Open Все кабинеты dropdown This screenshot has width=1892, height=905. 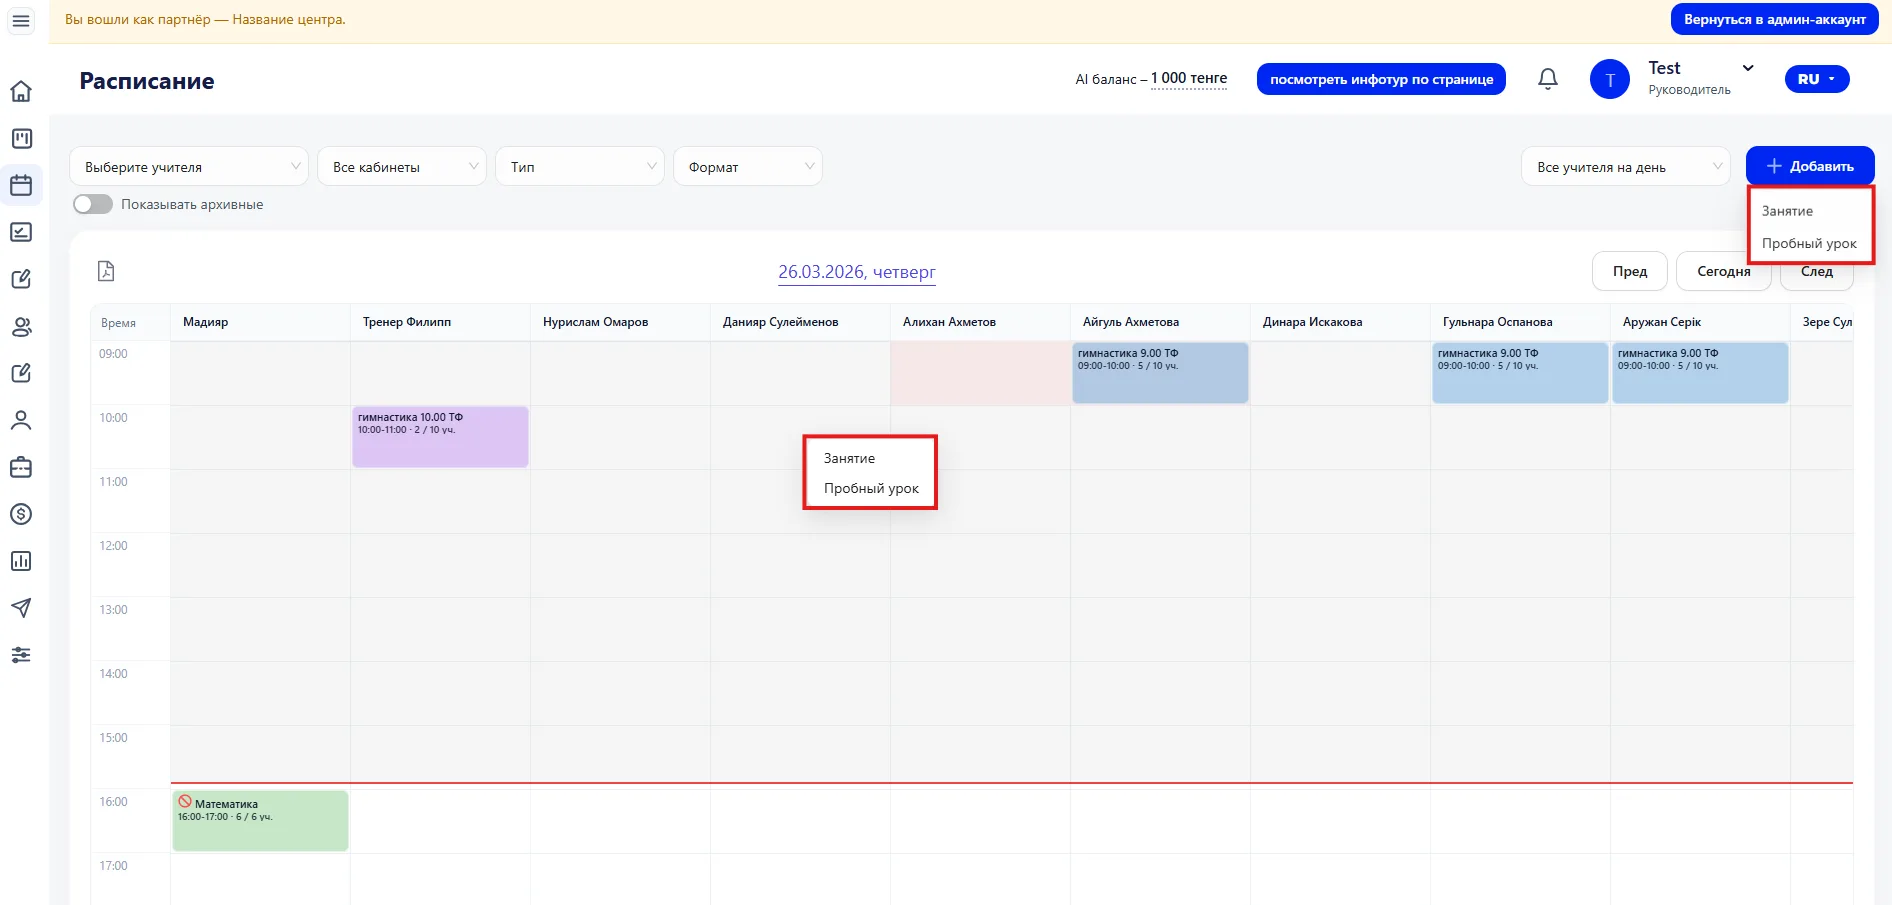point(402,167)
